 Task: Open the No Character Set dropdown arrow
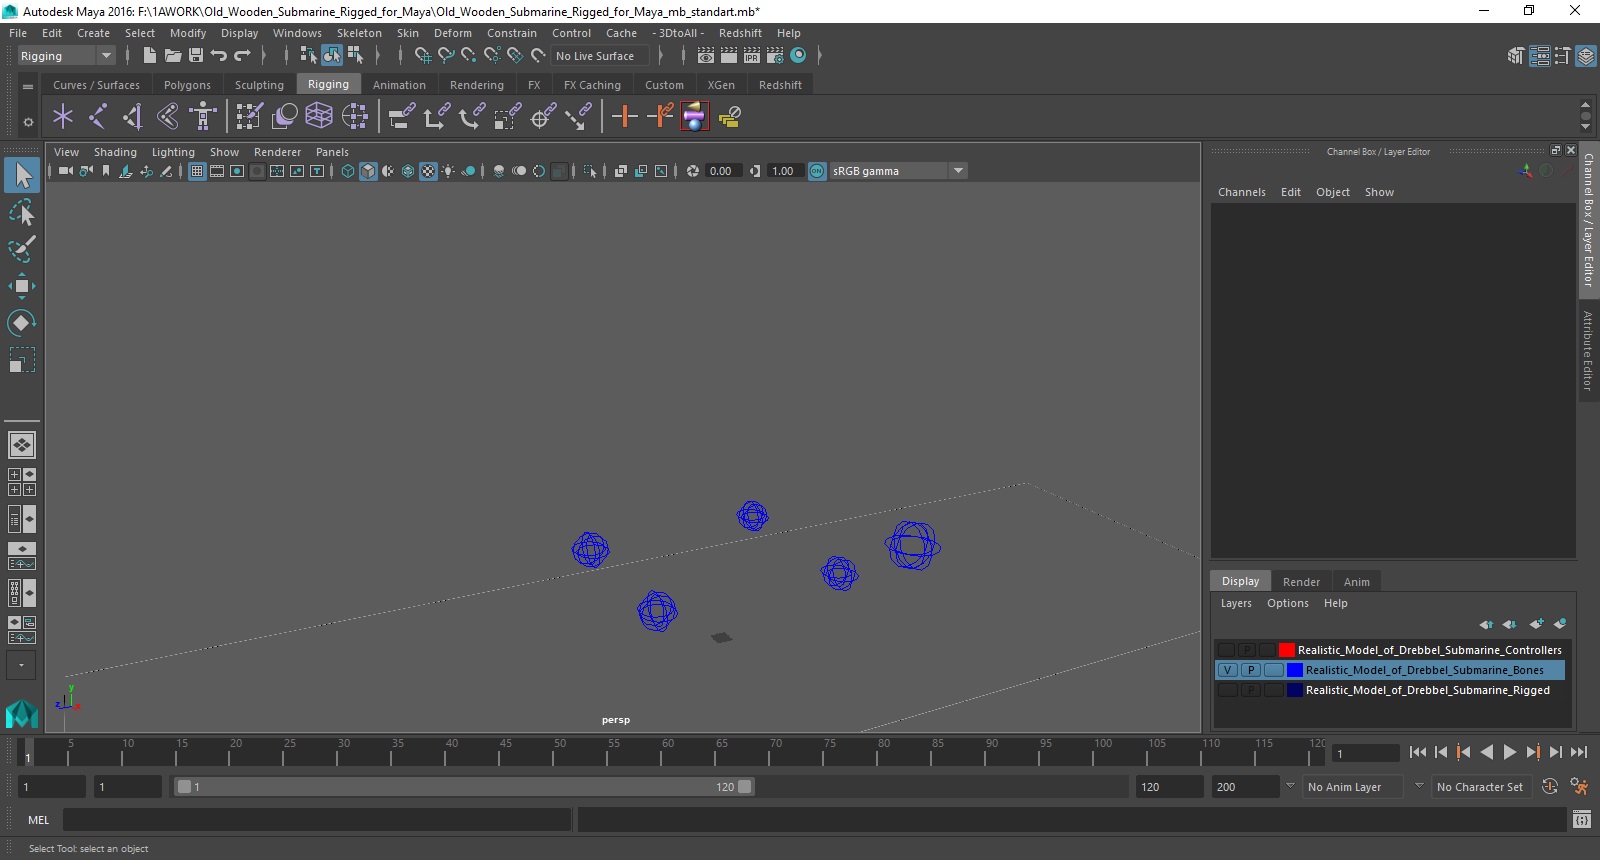1418,786
